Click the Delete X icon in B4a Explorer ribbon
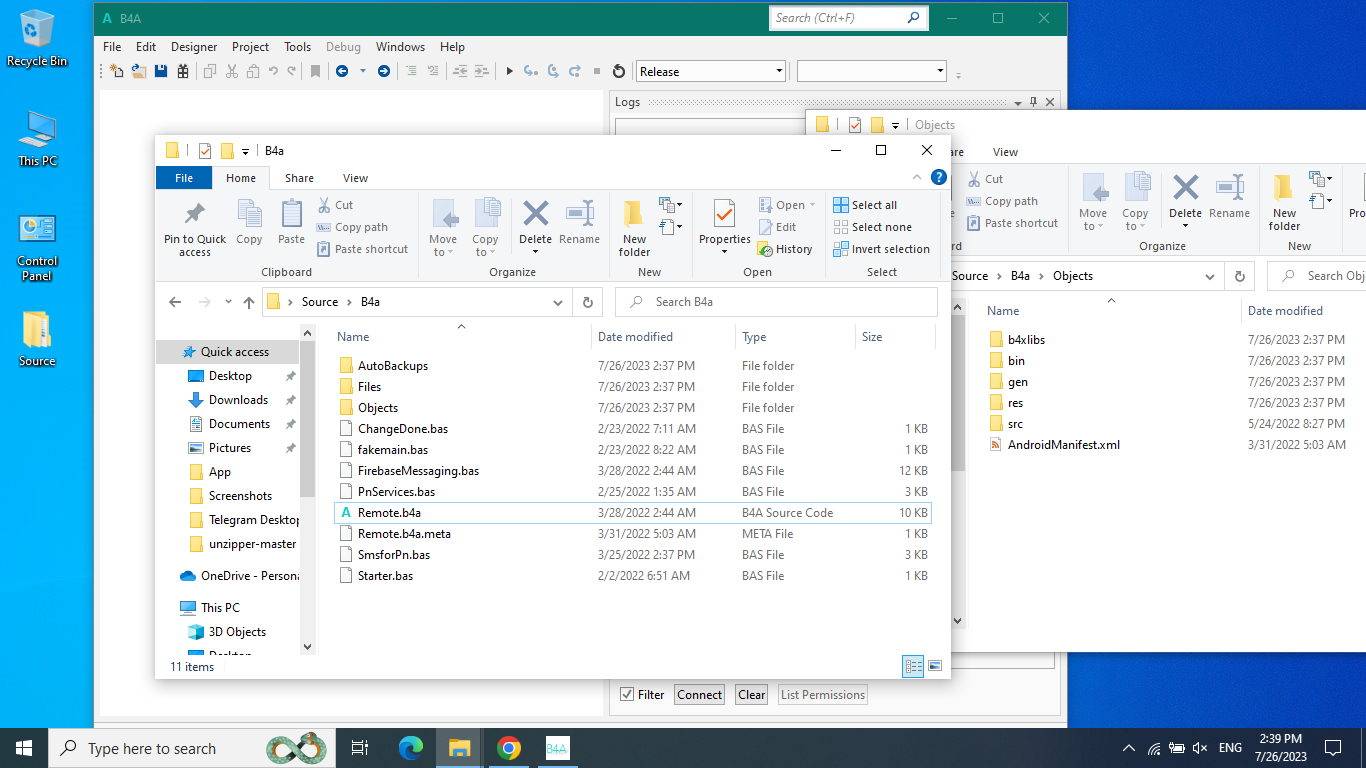 click(536, 214)
